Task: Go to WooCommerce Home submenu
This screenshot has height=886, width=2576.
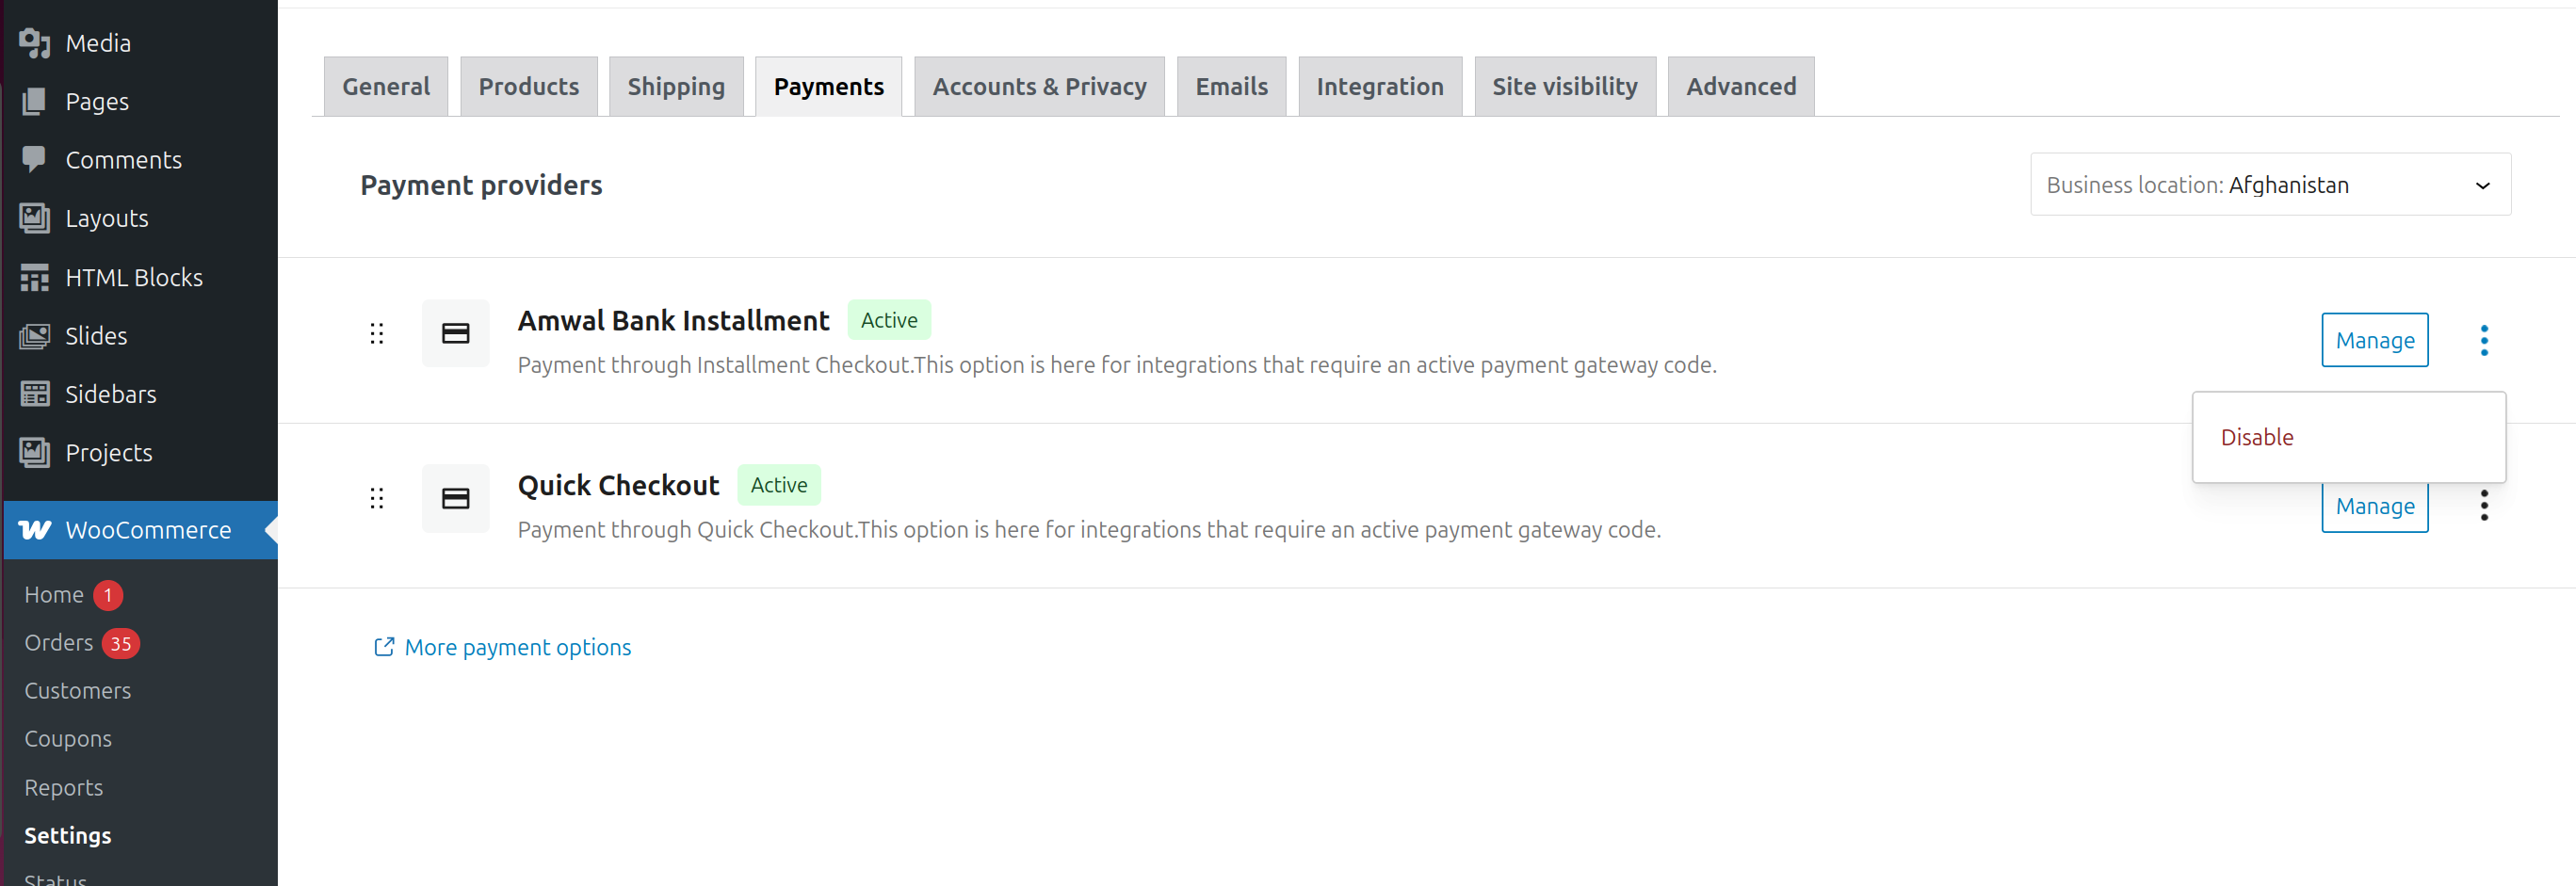Action: tap(54, 596)
